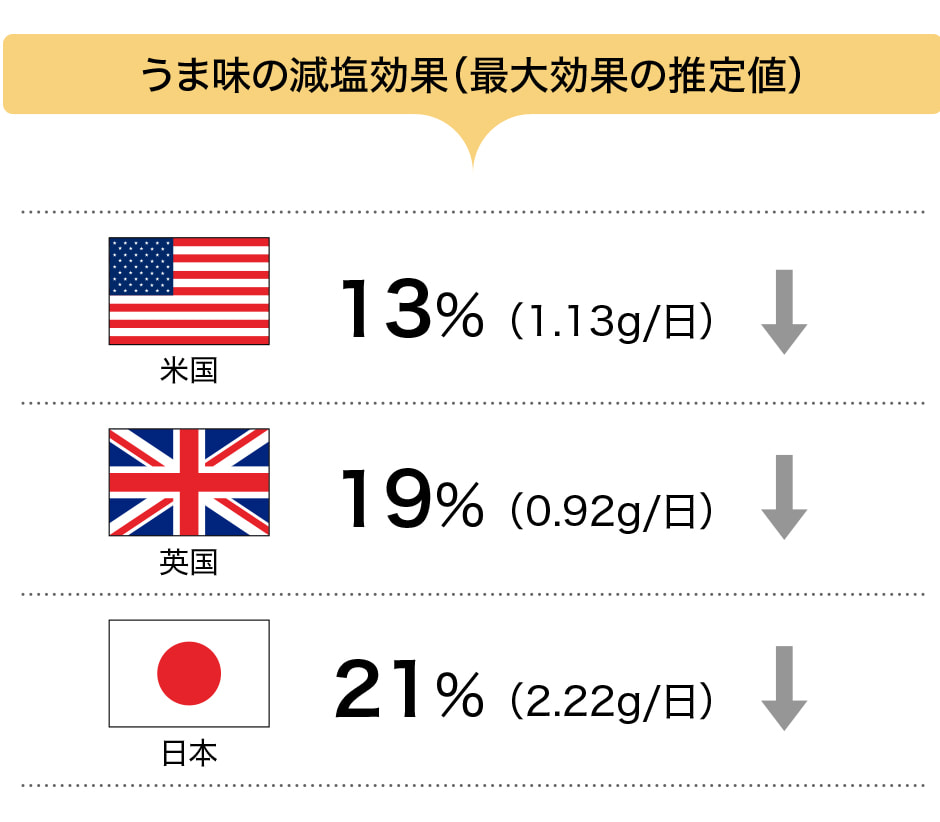940x822 pixels.
Task: Click the United Kingdom flag image
Action: (x=189, y=482)
